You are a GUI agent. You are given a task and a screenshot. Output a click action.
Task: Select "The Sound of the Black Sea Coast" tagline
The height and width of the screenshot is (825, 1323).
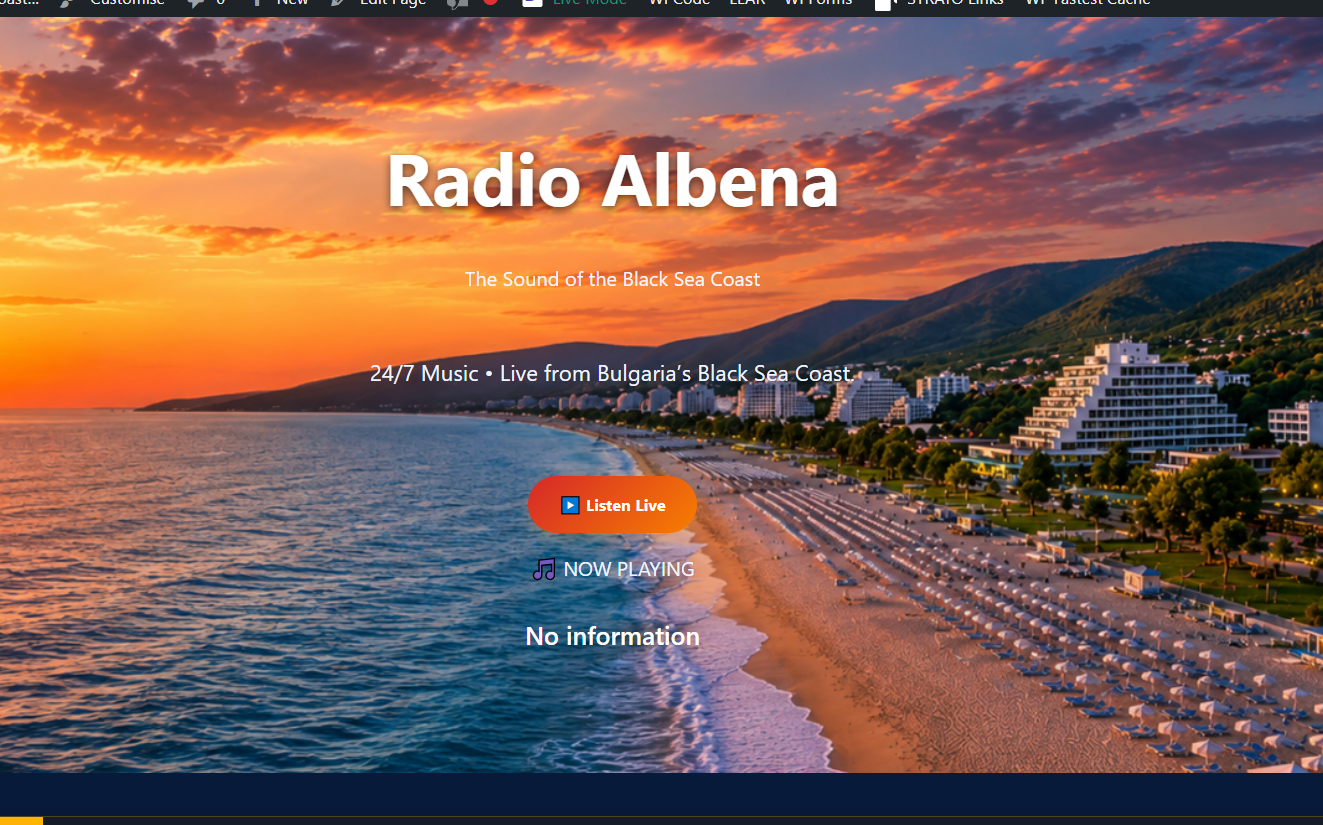tap(612, 279)
